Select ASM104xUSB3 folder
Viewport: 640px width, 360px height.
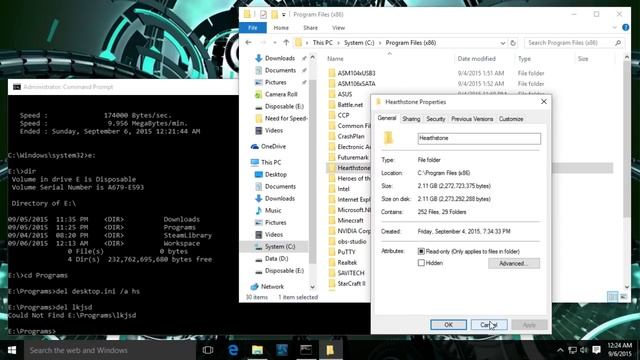(356, 73)
